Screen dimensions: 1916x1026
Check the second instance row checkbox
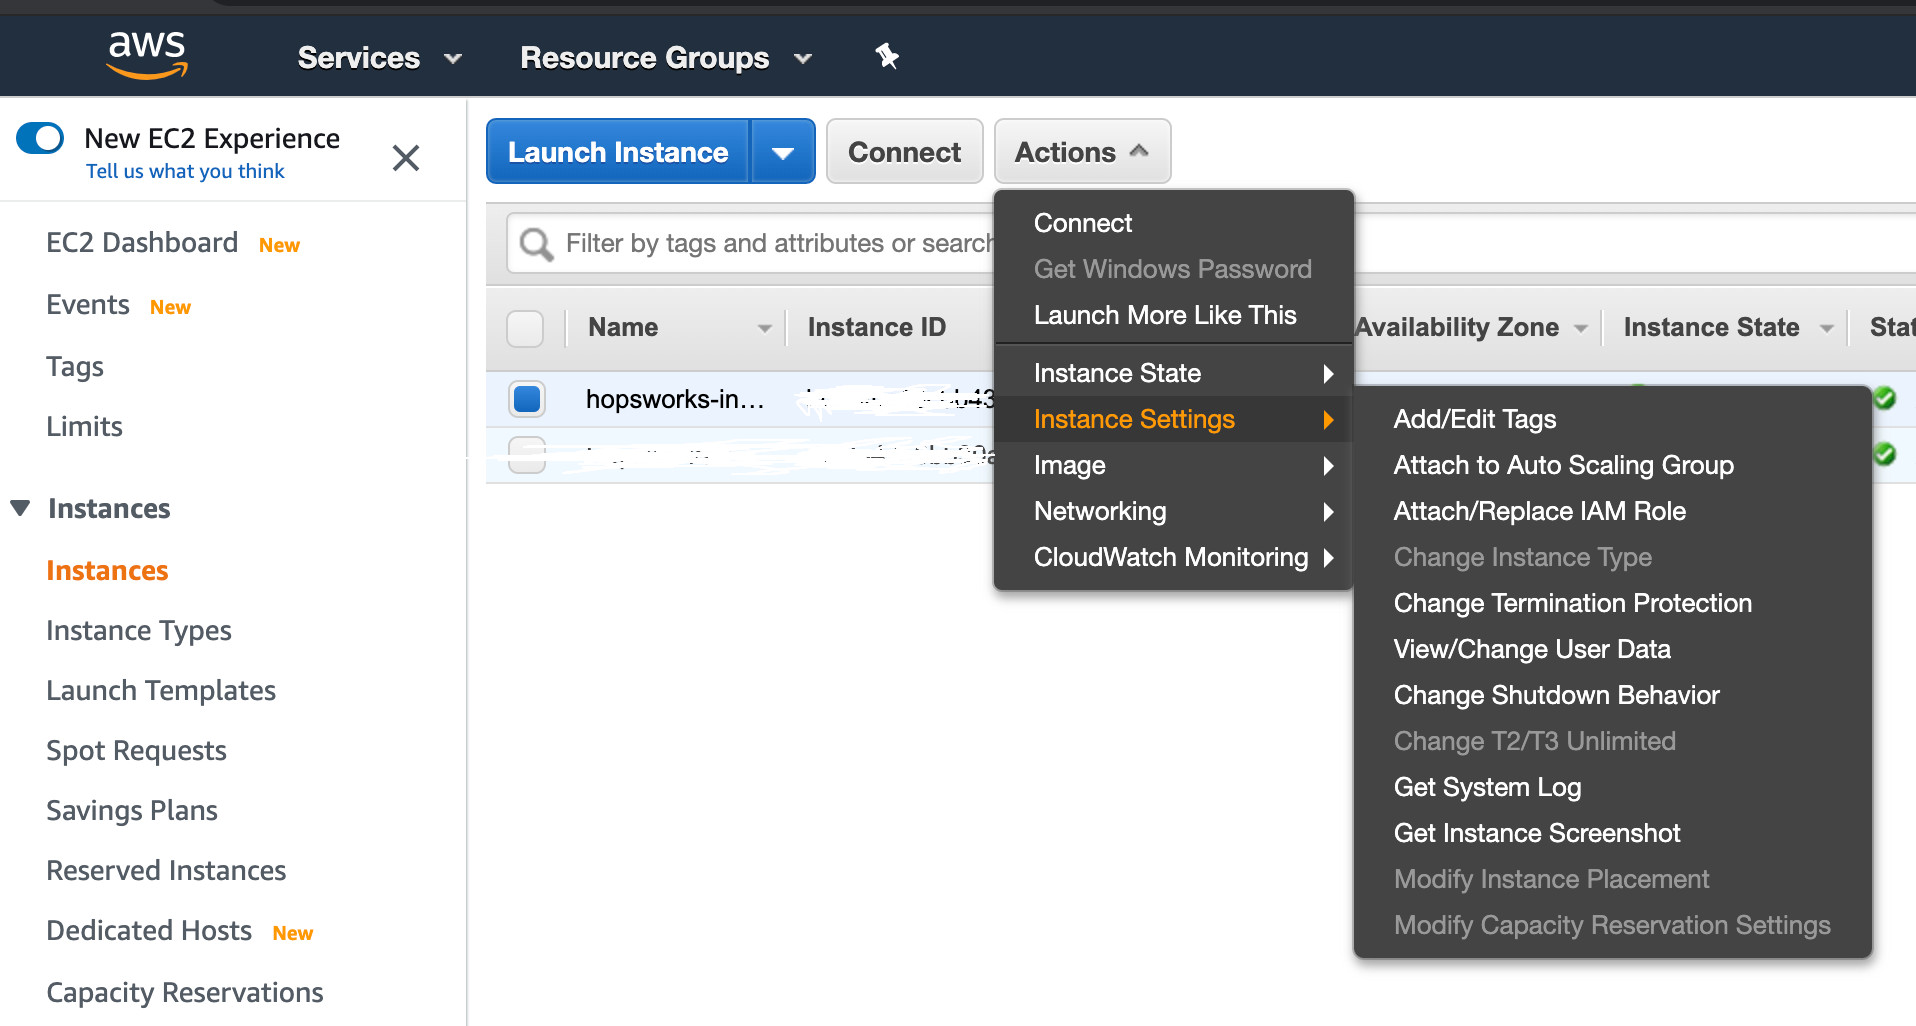(527, 455)
